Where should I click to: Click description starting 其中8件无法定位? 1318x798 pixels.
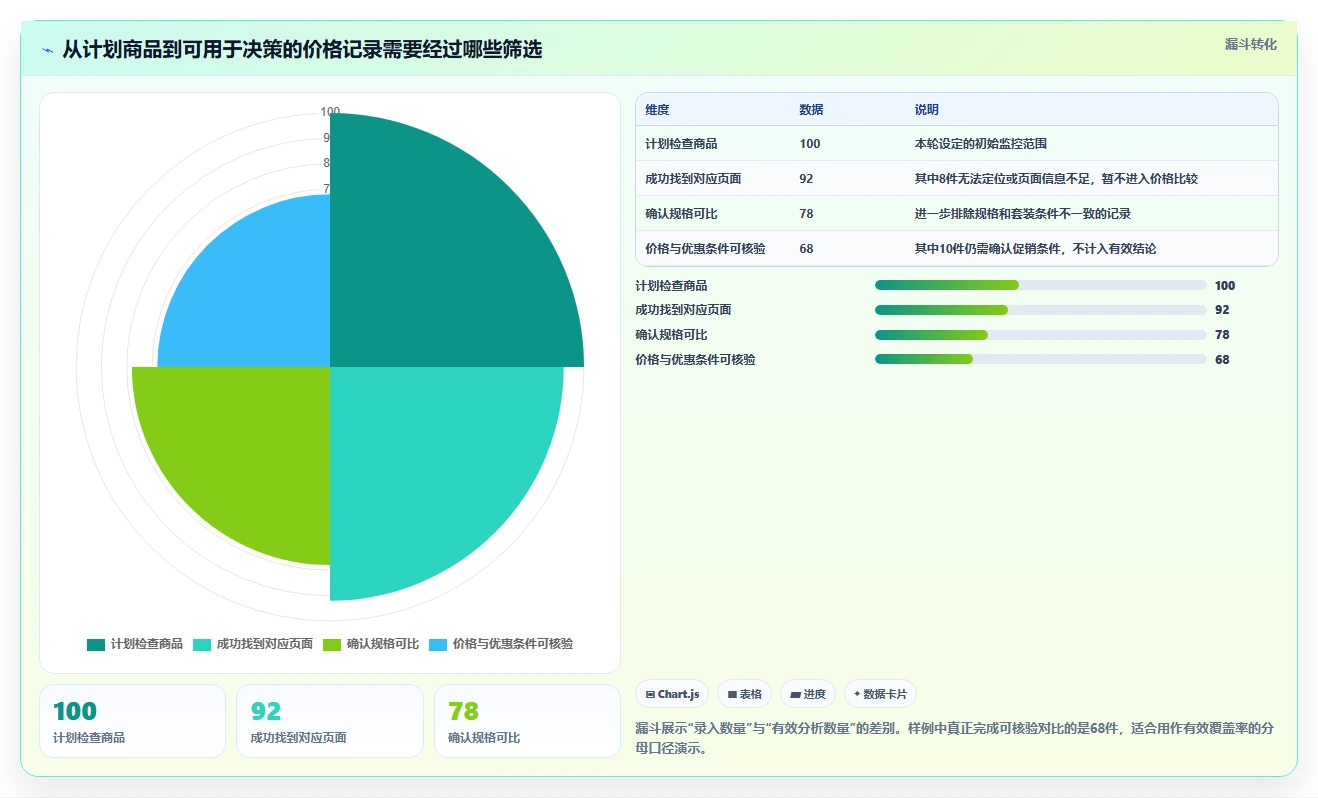coord(1056,179)
